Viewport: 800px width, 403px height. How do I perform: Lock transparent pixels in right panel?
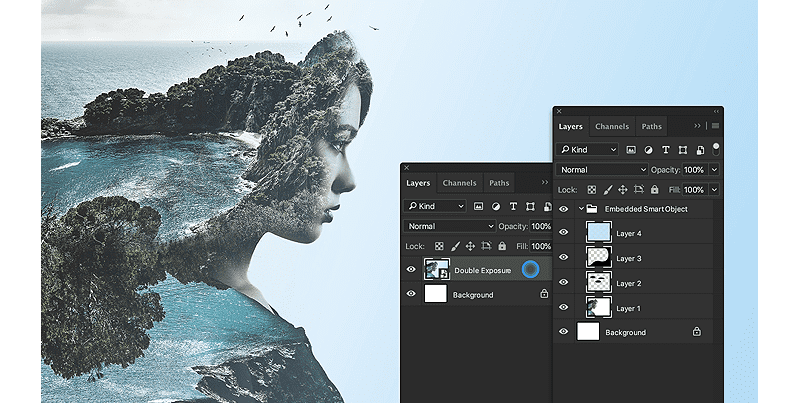(591, 190)
